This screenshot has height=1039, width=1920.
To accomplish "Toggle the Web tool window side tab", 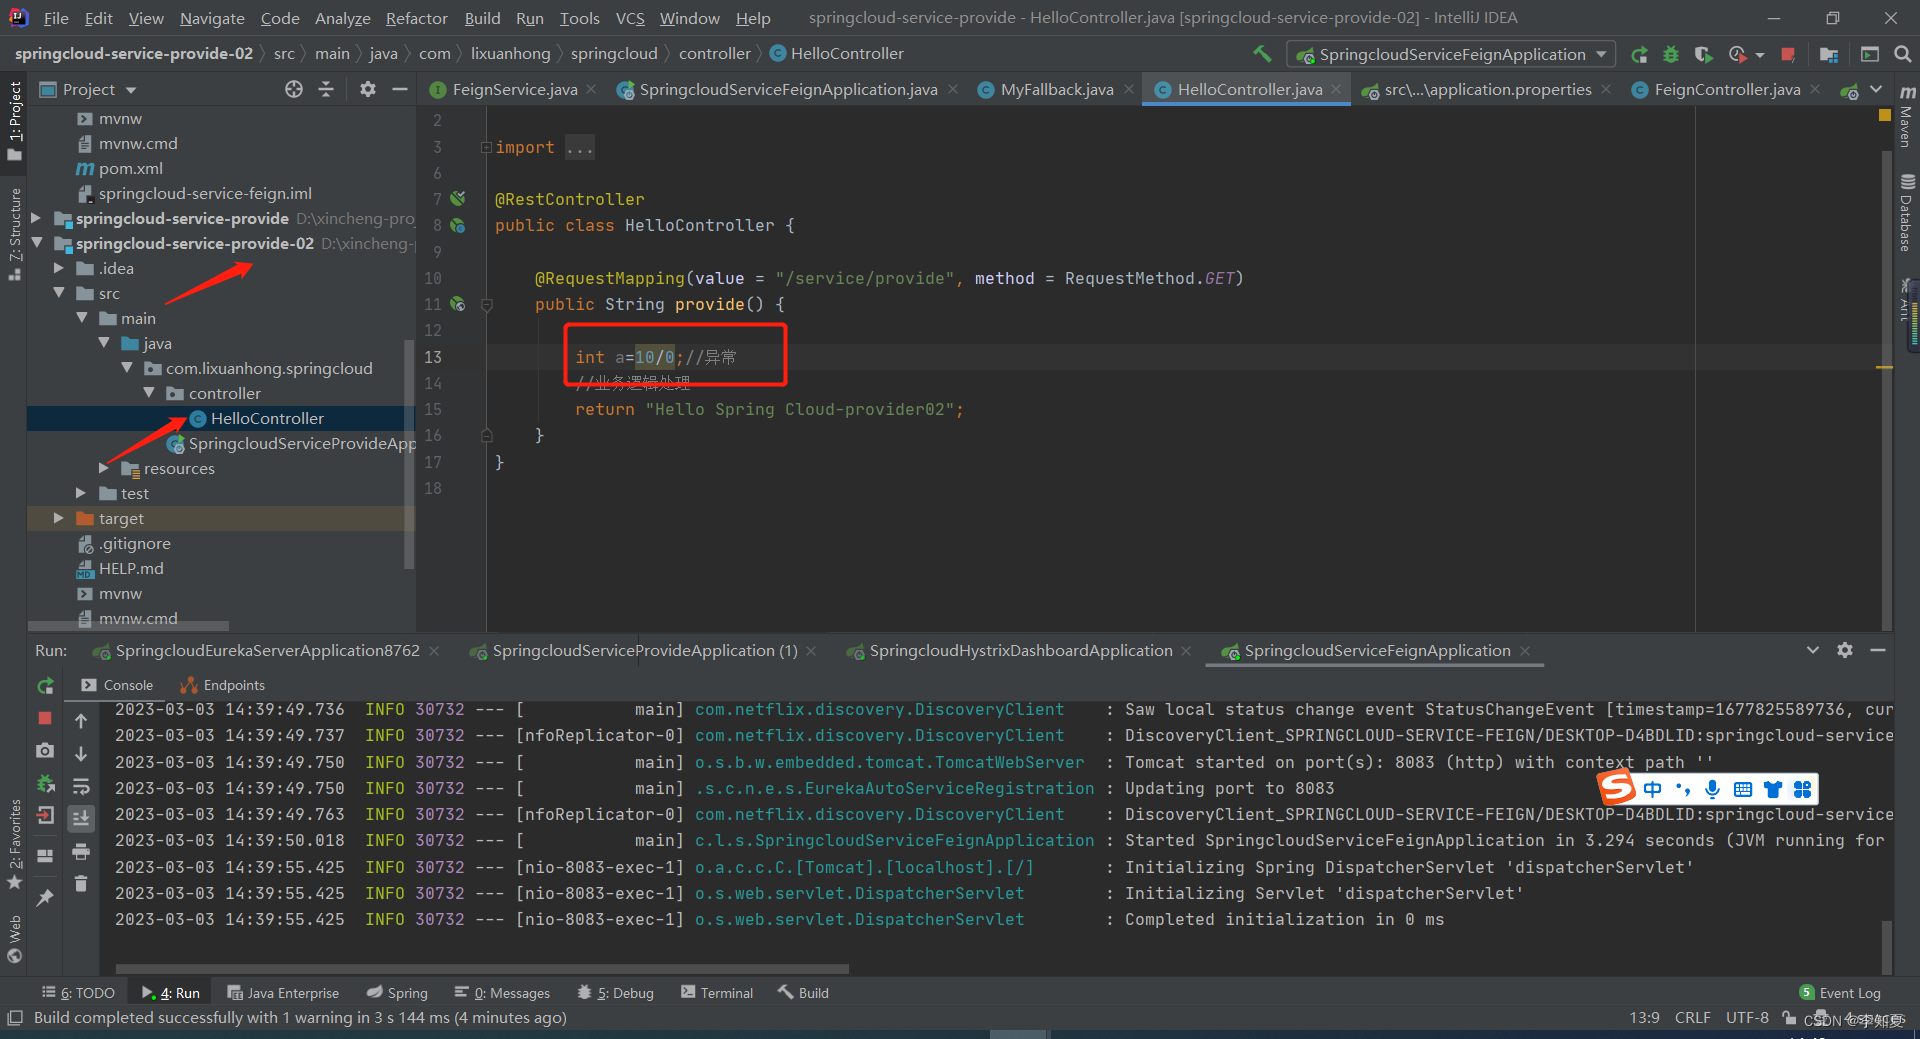I will pos(14,939).
